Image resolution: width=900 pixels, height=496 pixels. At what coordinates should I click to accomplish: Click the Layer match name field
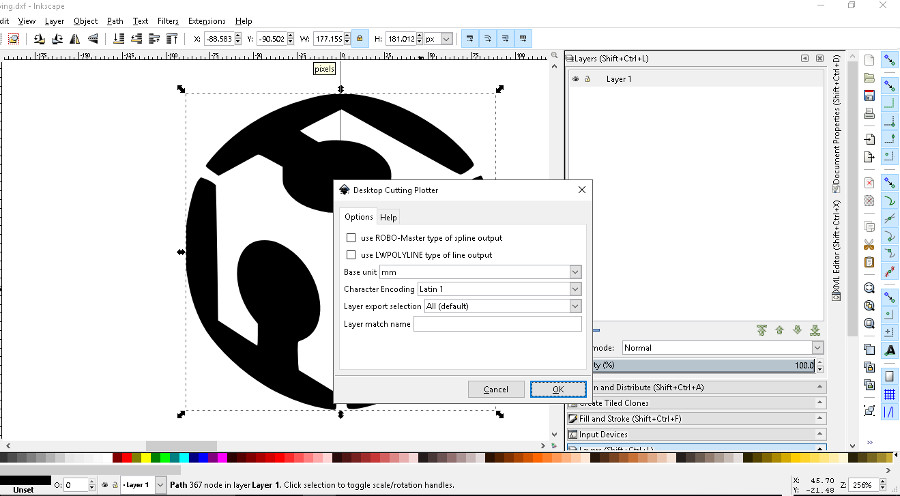(497, 324)
